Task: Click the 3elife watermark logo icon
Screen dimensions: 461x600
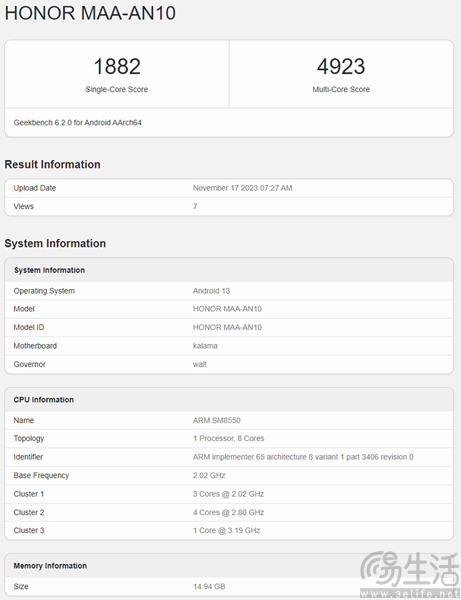Action: point(379,569)
